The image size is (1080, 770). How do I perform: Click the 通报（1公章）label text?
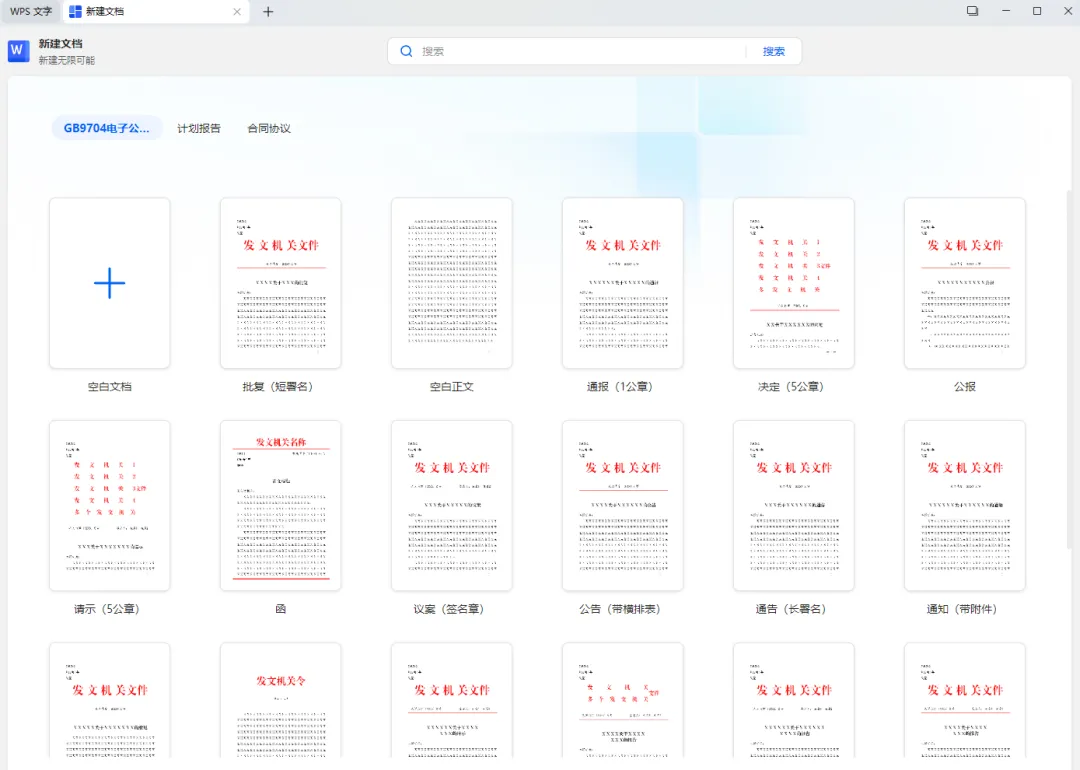pyautogui.click(x=619, y=386)
